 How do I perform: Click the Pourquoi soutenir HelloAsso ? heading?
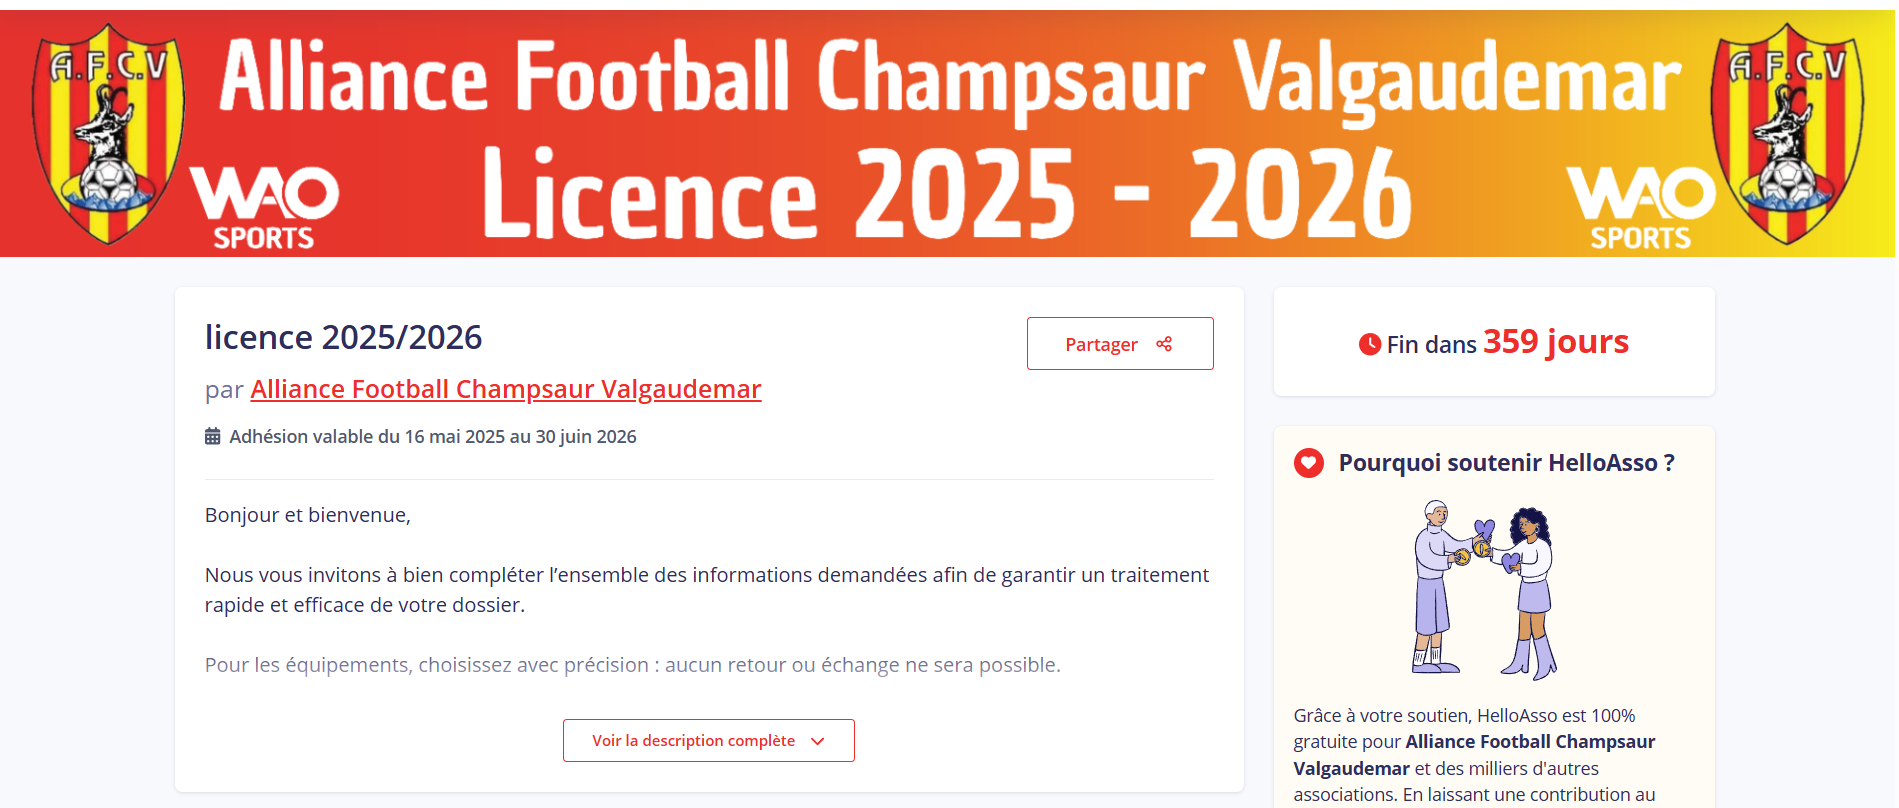pos(1506,463)
